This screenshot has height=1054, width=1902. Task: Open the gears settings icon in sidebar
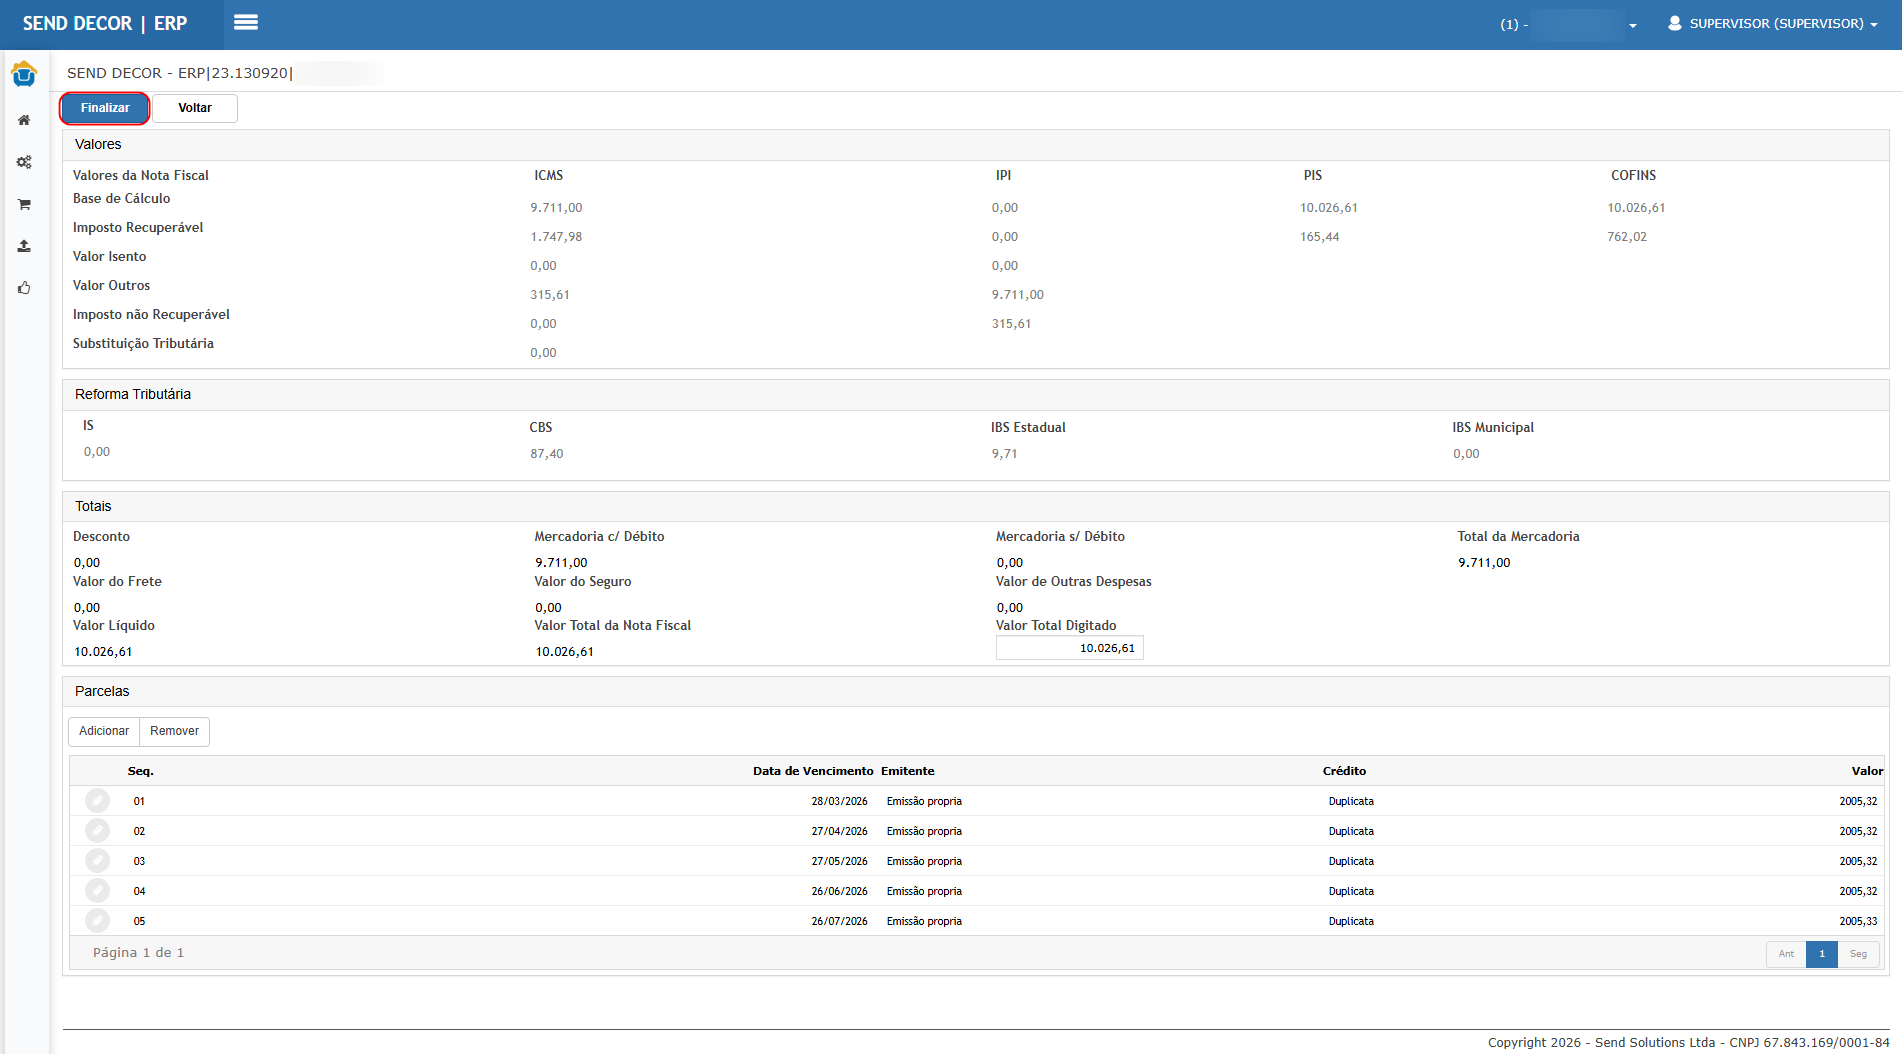pos(24,162)
